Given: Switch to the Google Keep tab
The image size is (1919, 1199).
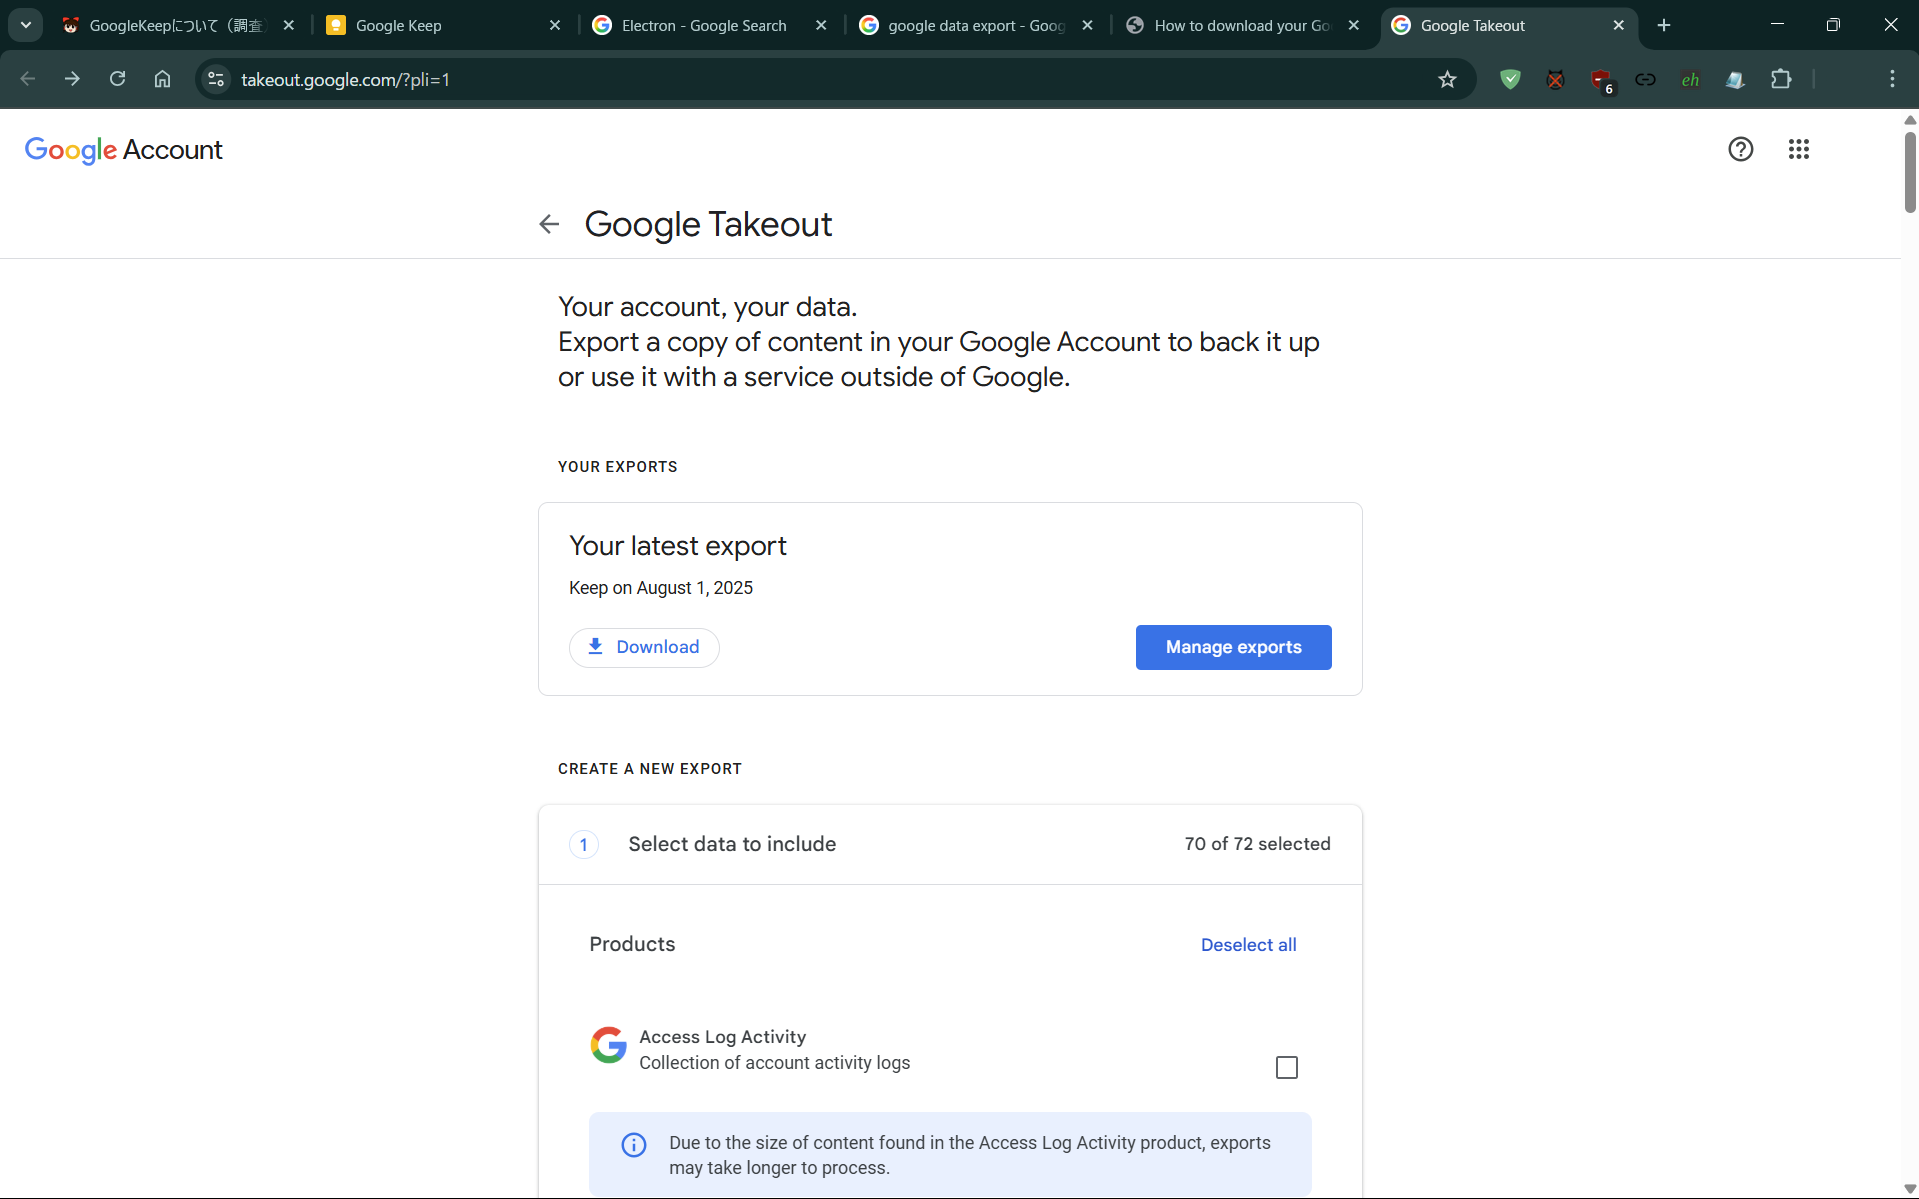Looking at the screenshot, I should 444,25.
